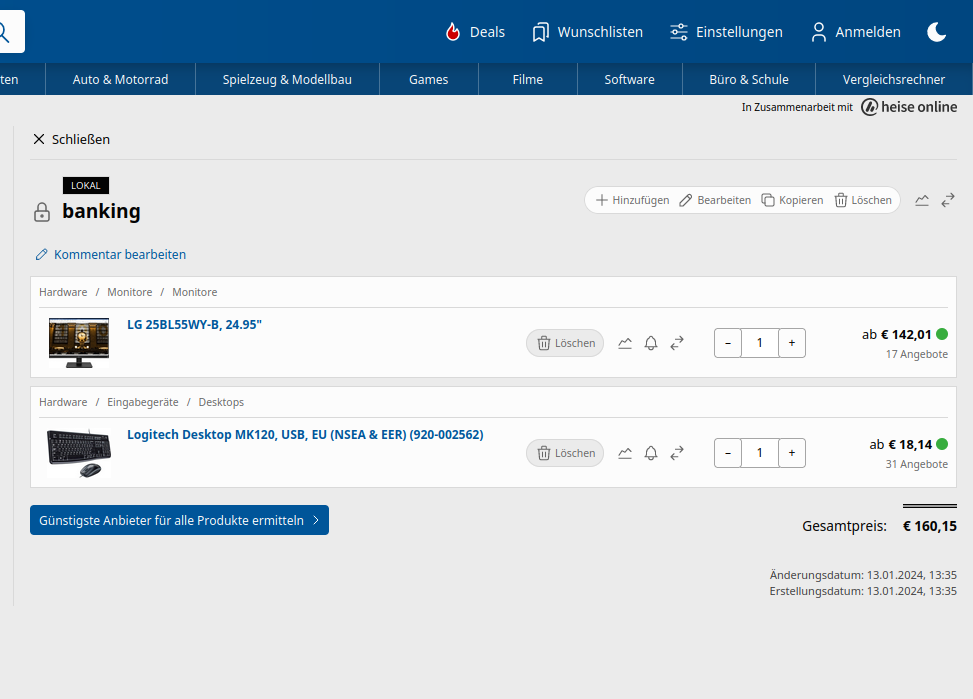Open Desktops breadcrumb link
Screen dimensions: 973x699
(x=221, y=402)
